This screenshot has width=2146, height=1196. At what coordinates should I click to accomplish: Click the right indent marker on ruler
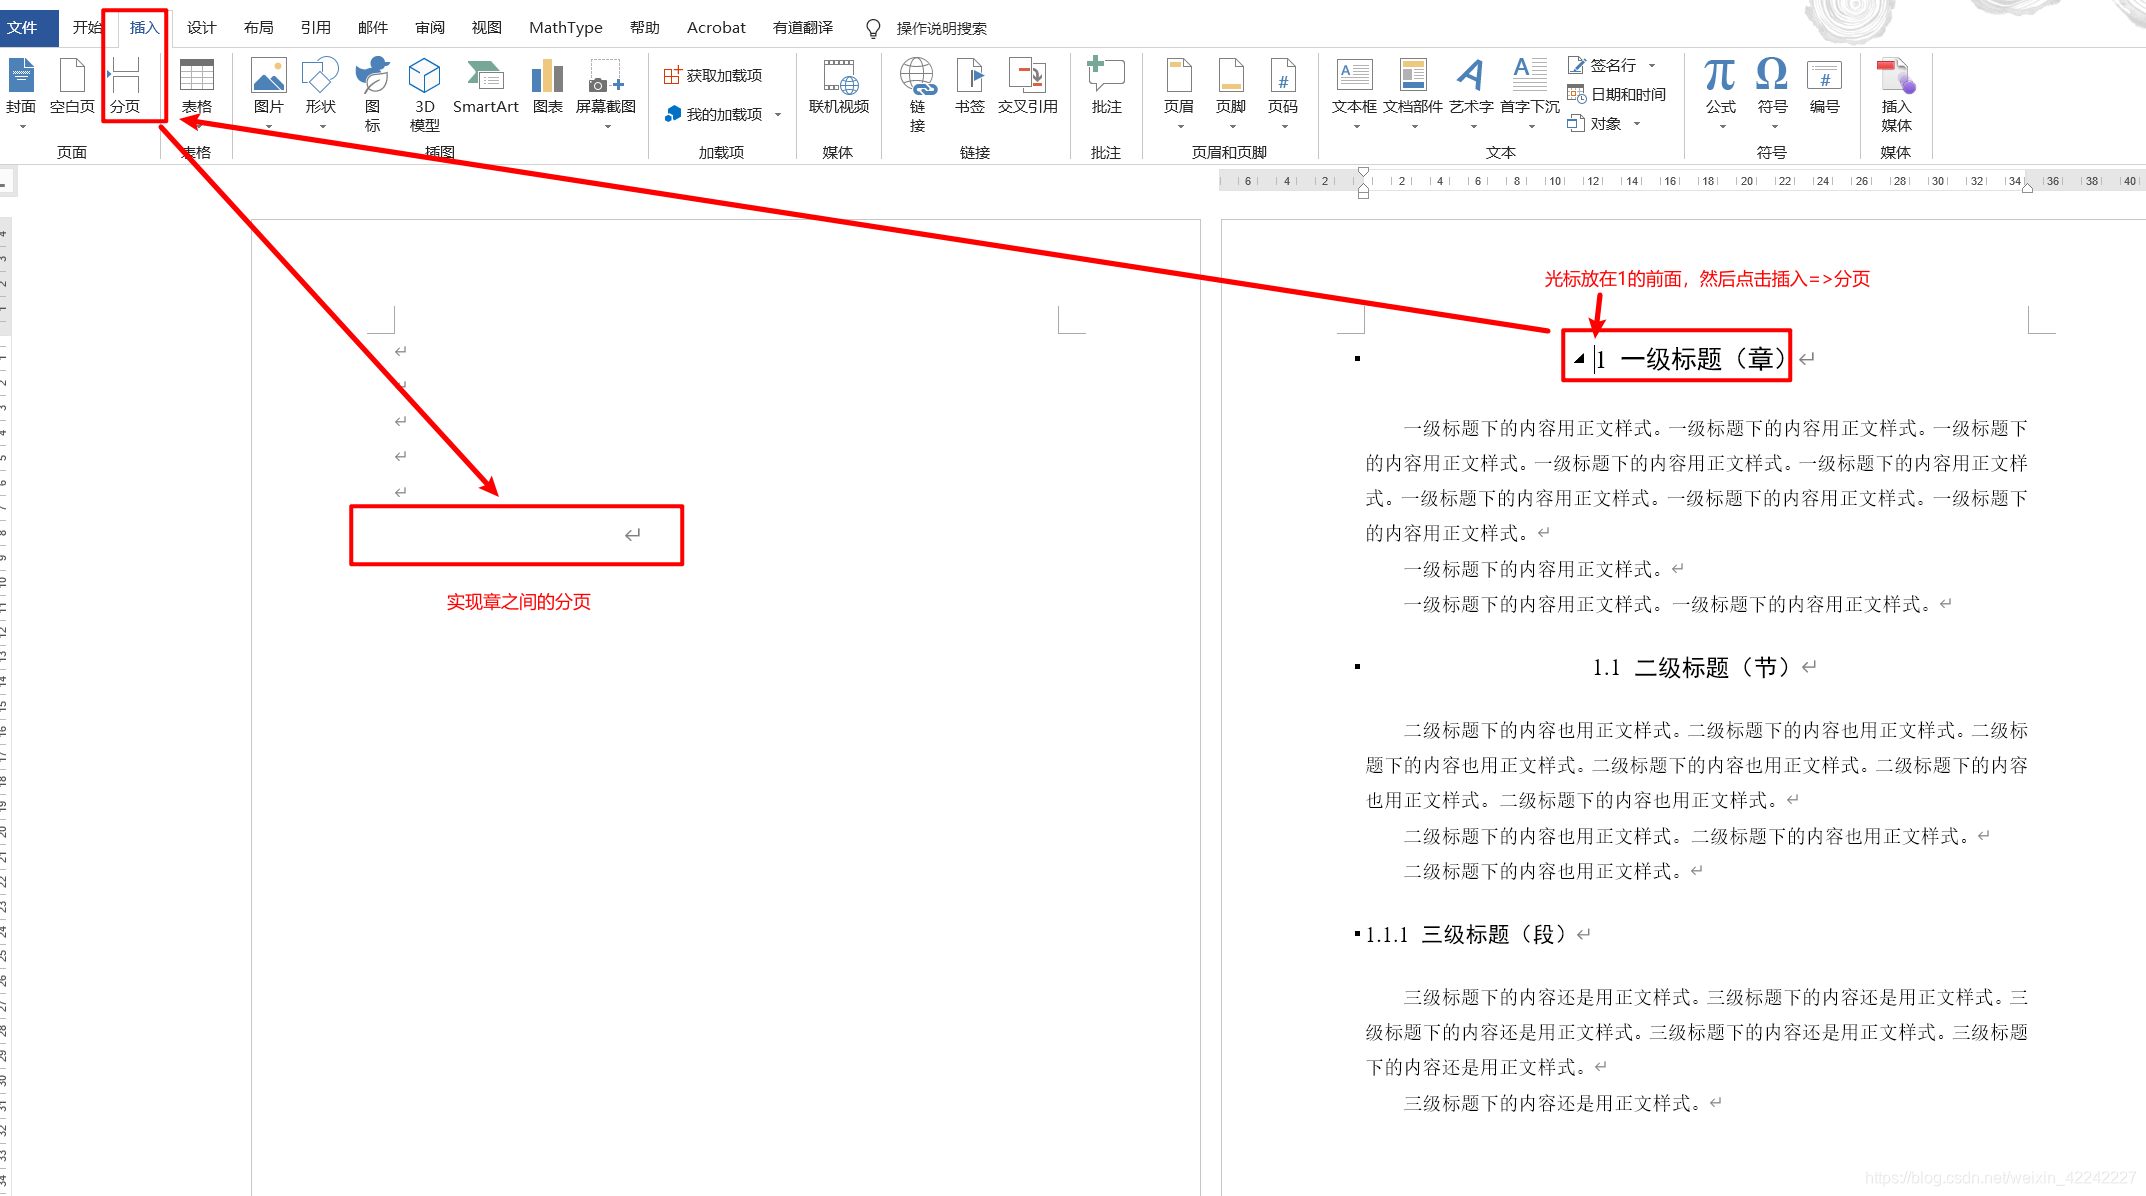point(2027,189)
